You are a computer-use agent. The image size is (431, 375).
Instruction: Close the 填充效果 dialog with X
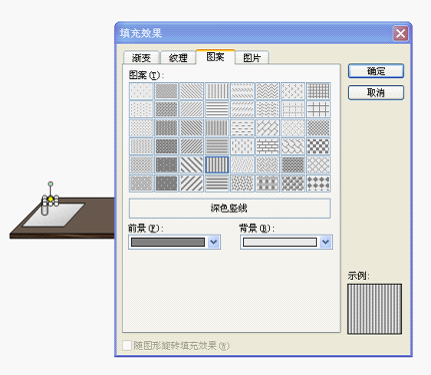400,33
